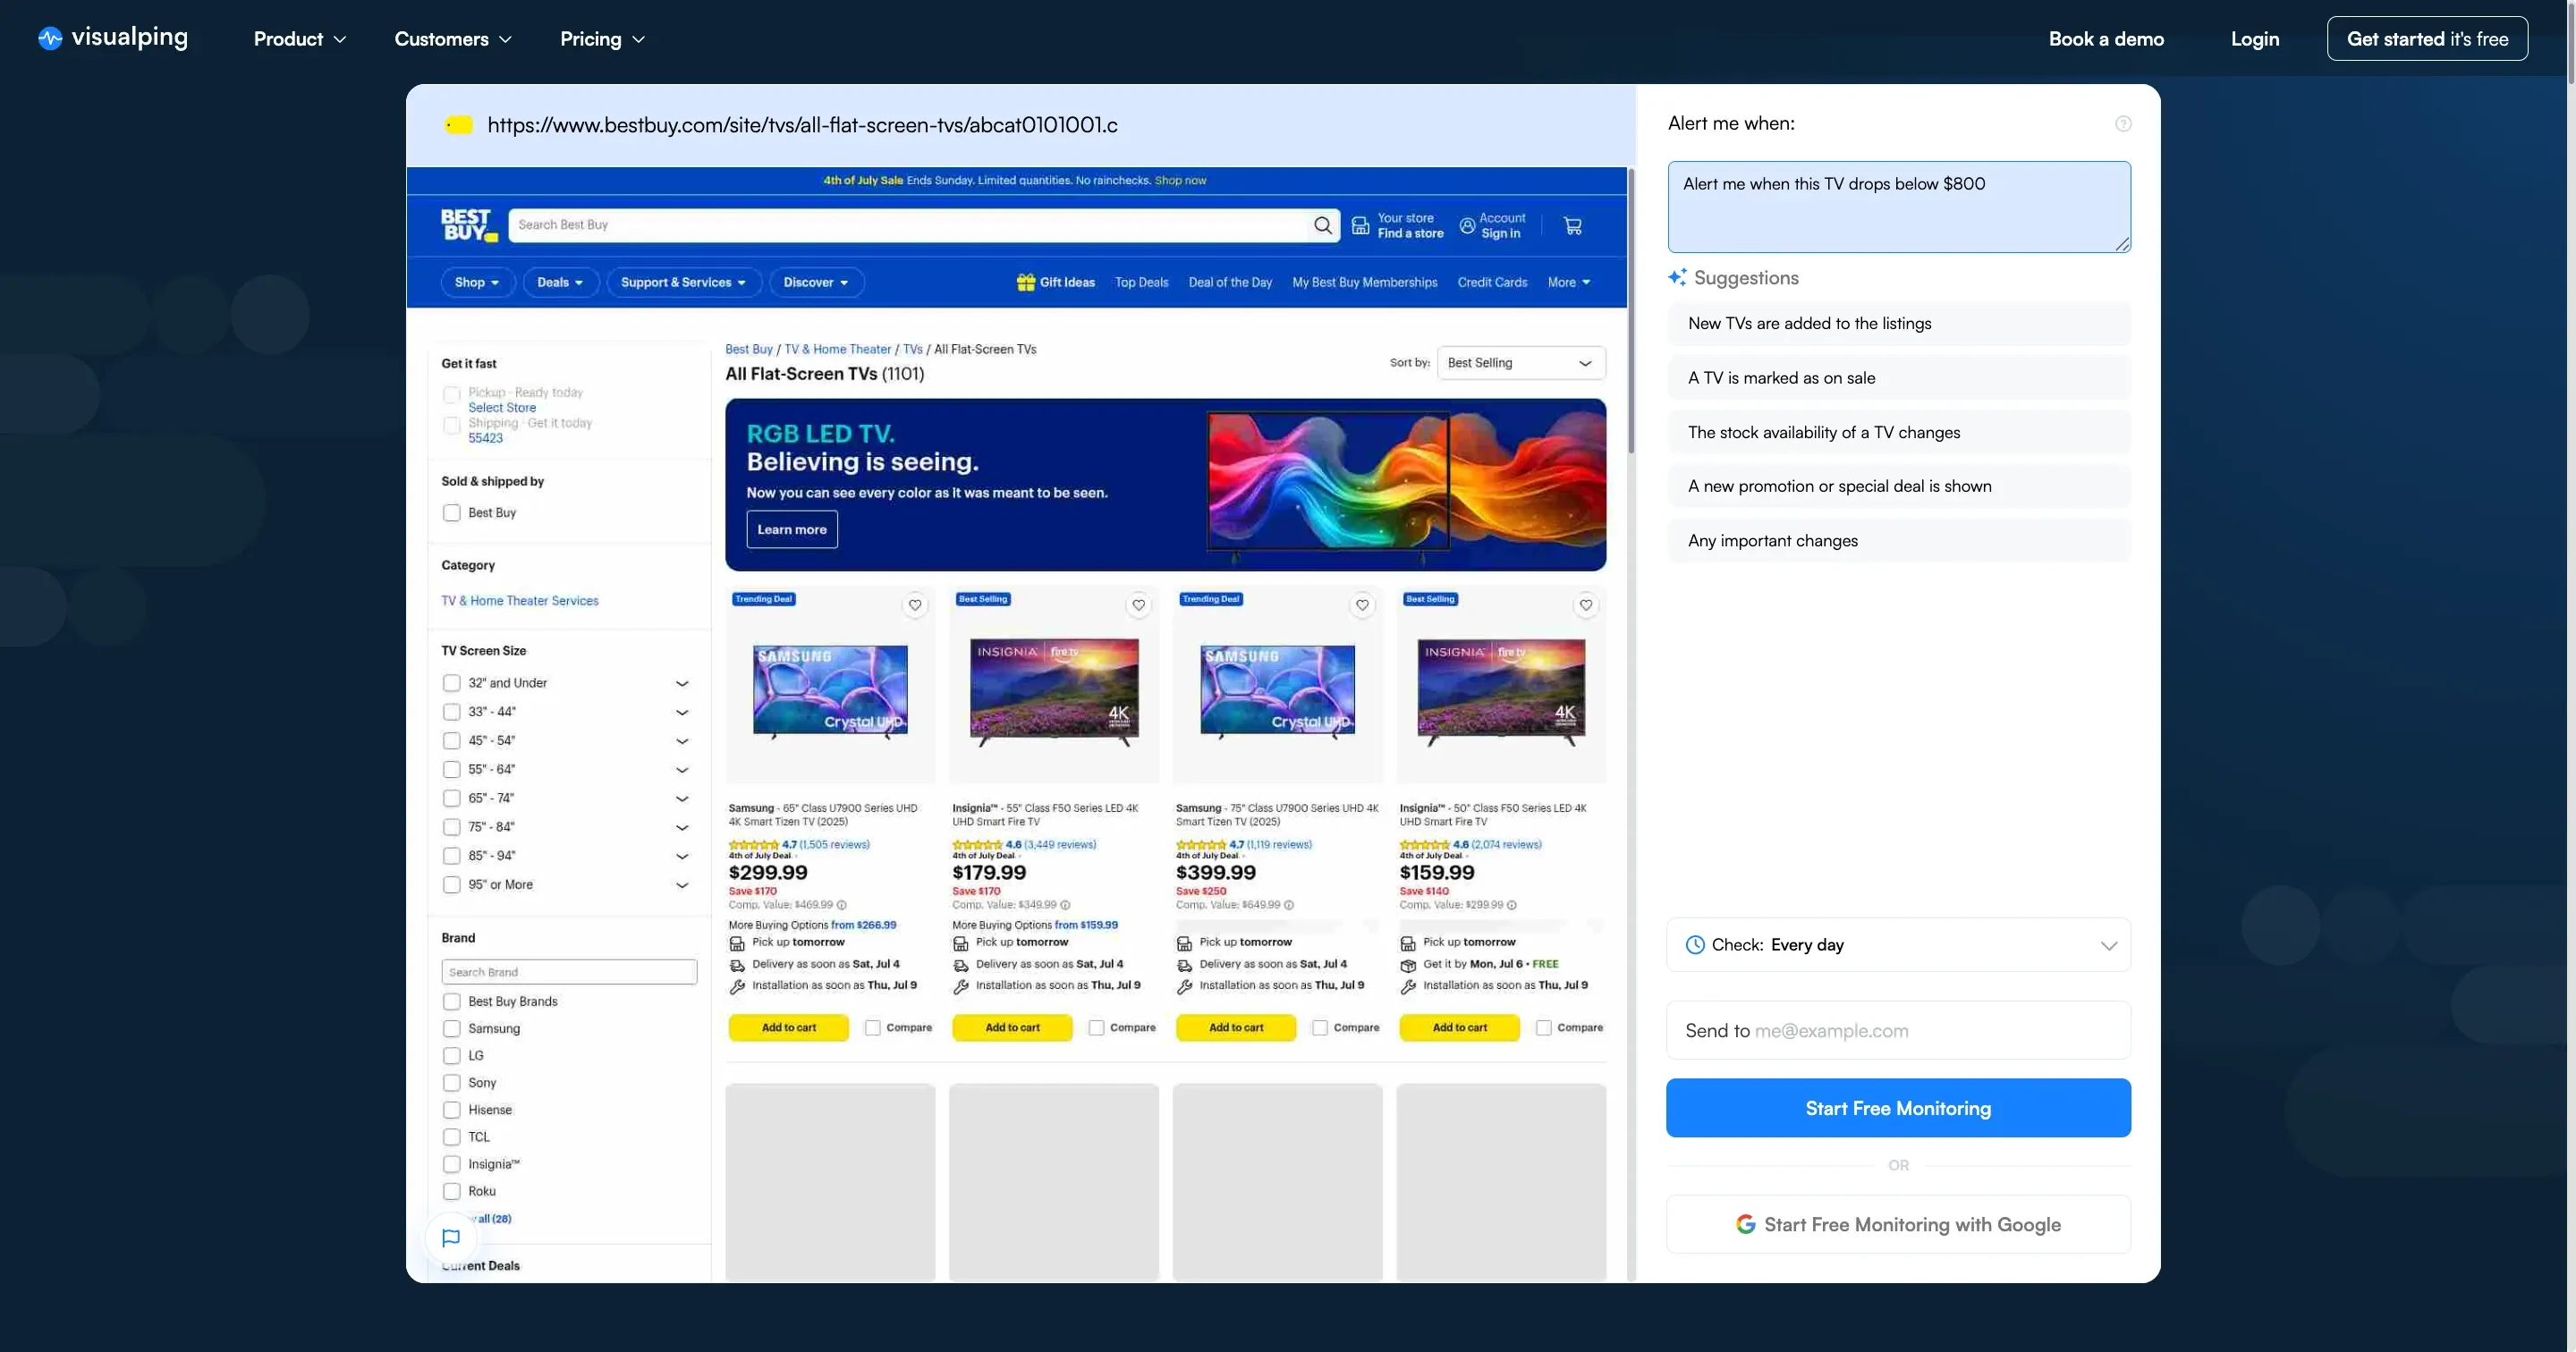Click the search magnifier icon in Best Buy

tap(1322, 225)
